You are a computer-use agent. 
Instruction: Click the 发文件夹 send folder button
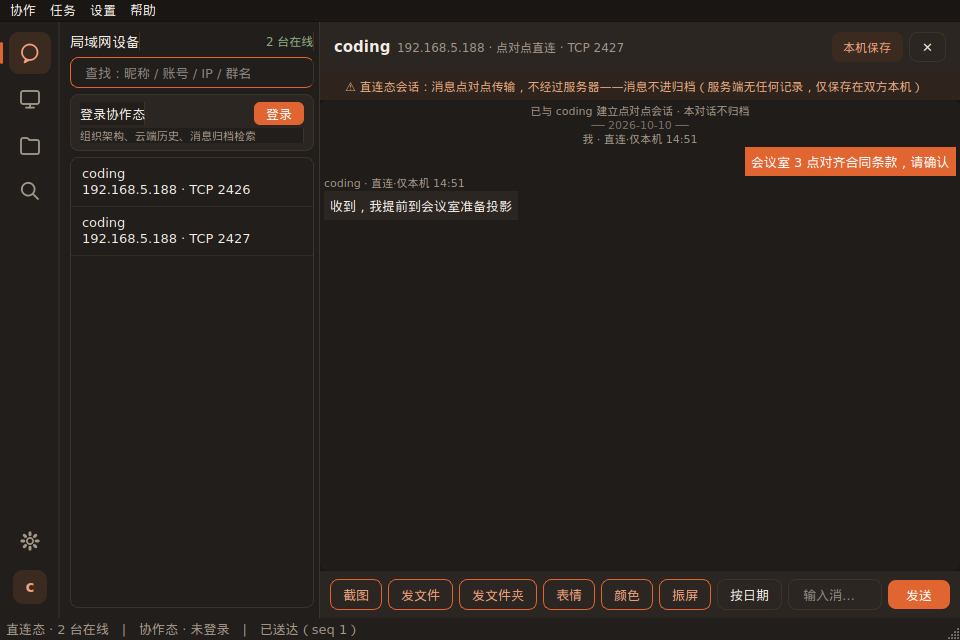pos(498,595)
